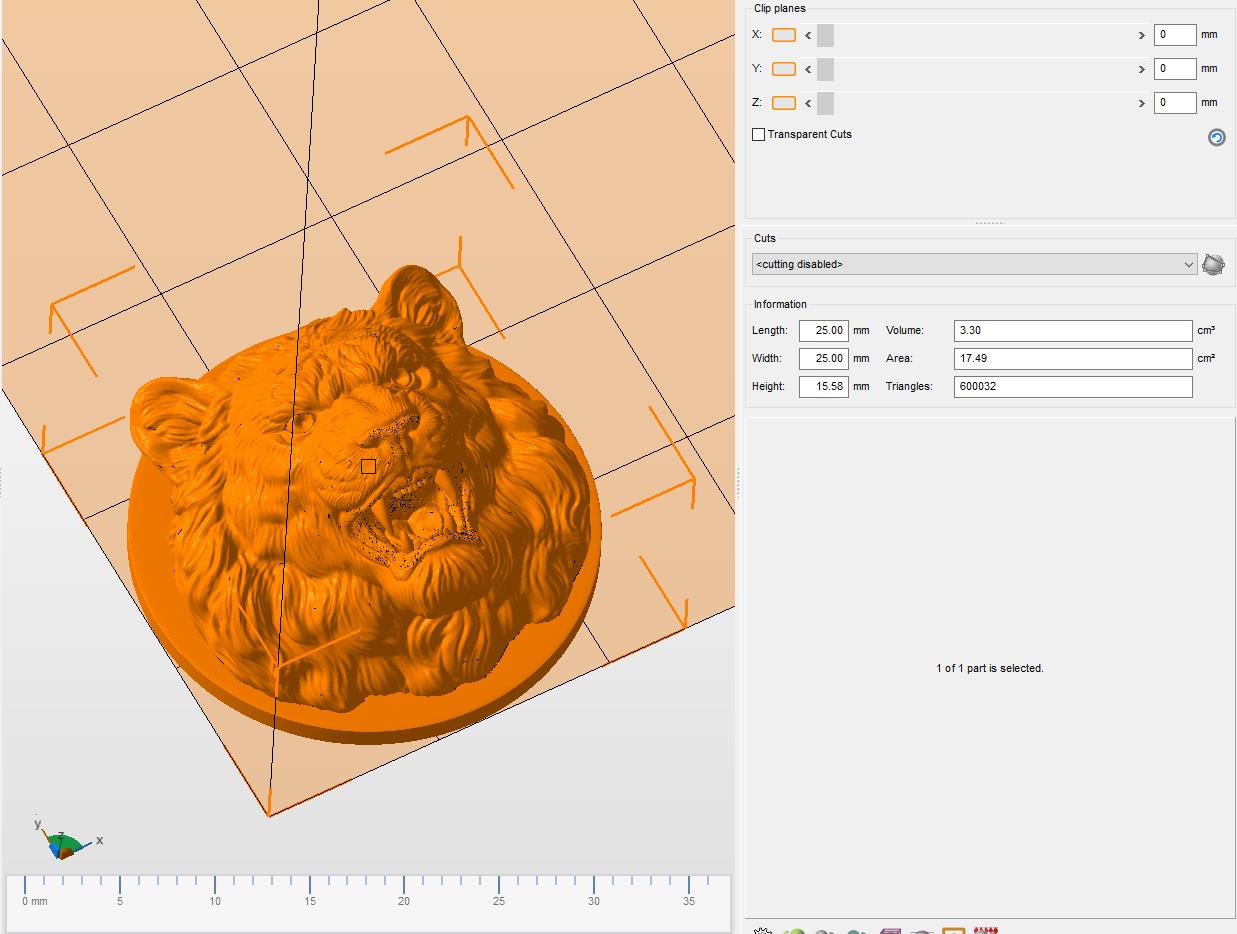Decrease Z clip plane with left arrow
The height and width of the screenshot is (934, 1237).
[x=808, y=103]
